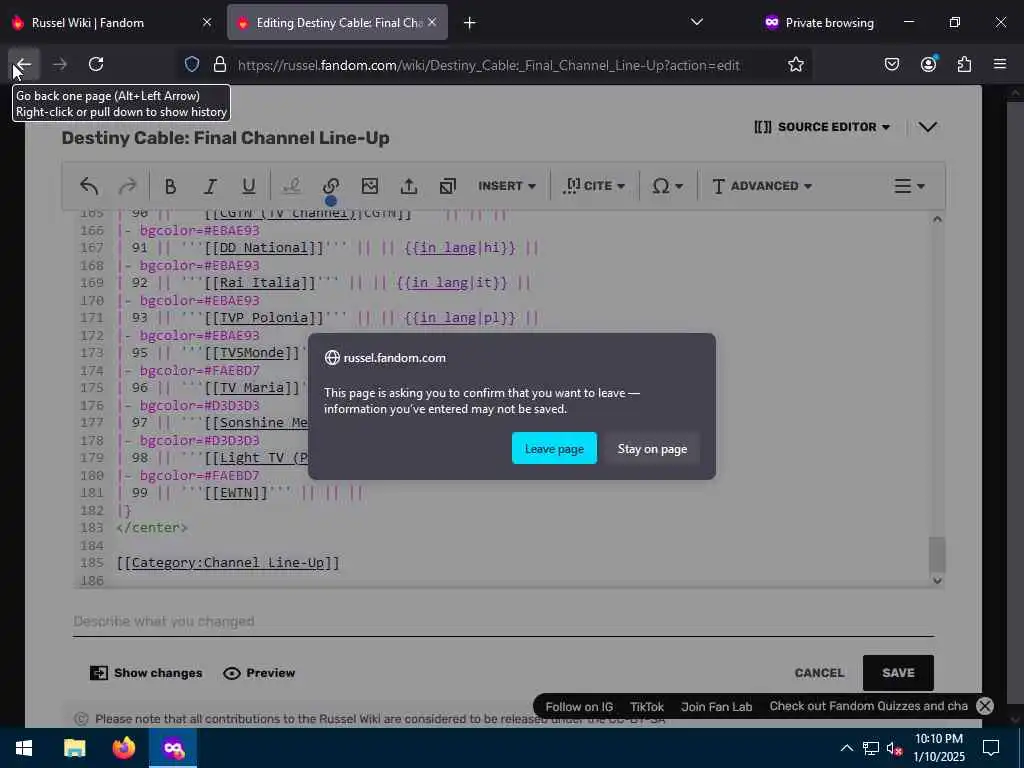Open the special characters omega dropdown

coord(667,186)
